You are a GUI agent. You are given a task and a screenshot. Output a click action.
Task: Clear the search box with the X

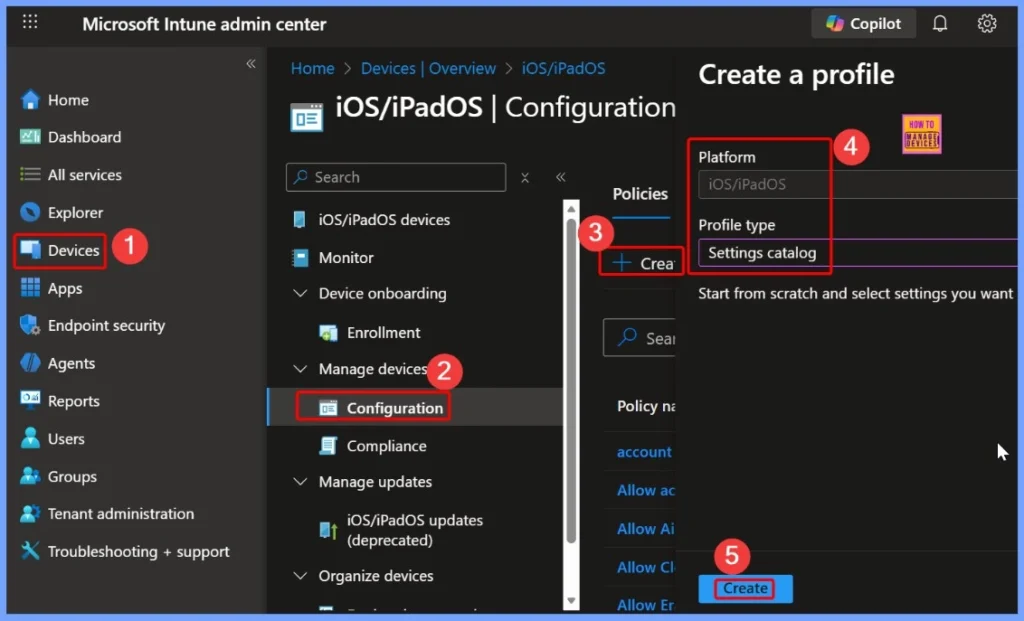coord(525,177)
